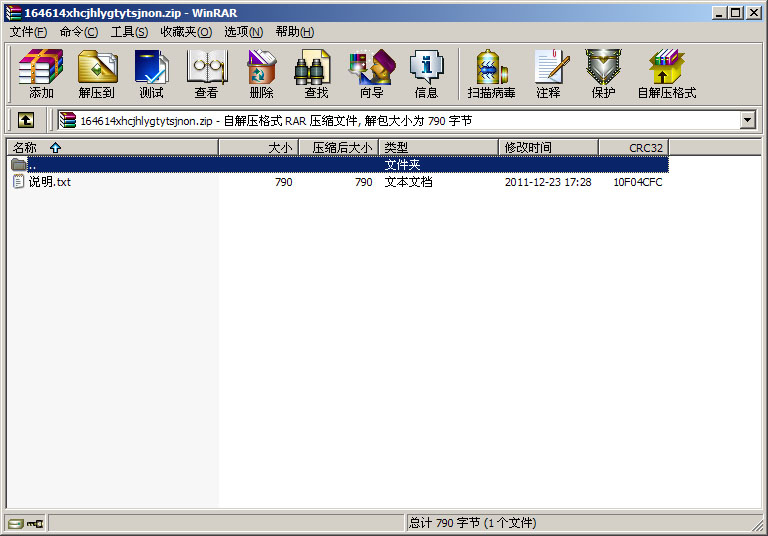Click the bottom-right window size grip
Viewport: 768px width, 536px height.
(757, 525)
